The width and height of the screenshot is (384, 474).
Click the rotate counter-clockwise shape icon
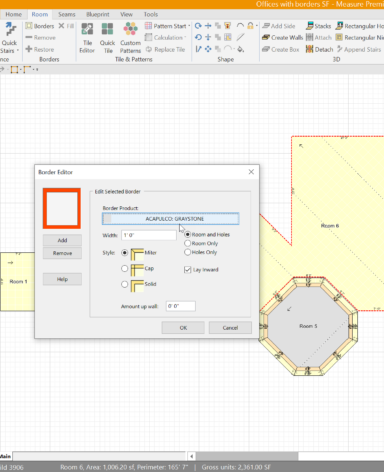click(x=198, y=37)
